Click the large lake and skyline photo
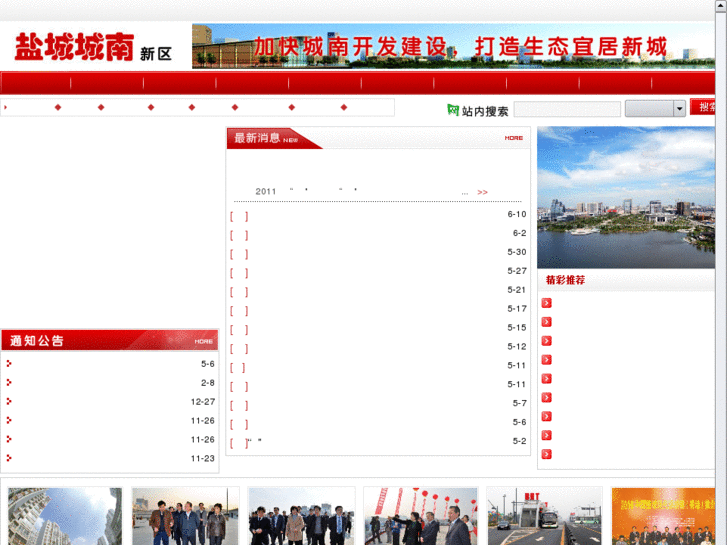The width and height of the screenshot is (727, 545). tap(626, 198)
